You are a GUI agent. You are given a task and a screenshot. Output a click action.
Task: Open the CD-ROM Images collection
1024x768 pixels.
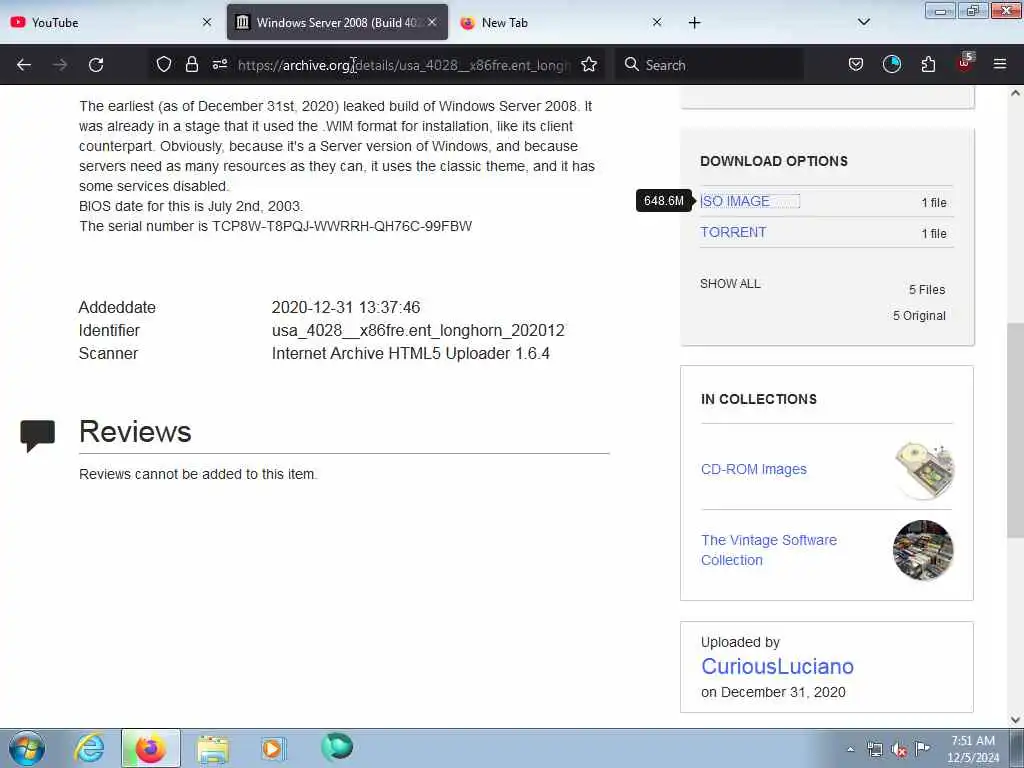[x=754, y=470]
